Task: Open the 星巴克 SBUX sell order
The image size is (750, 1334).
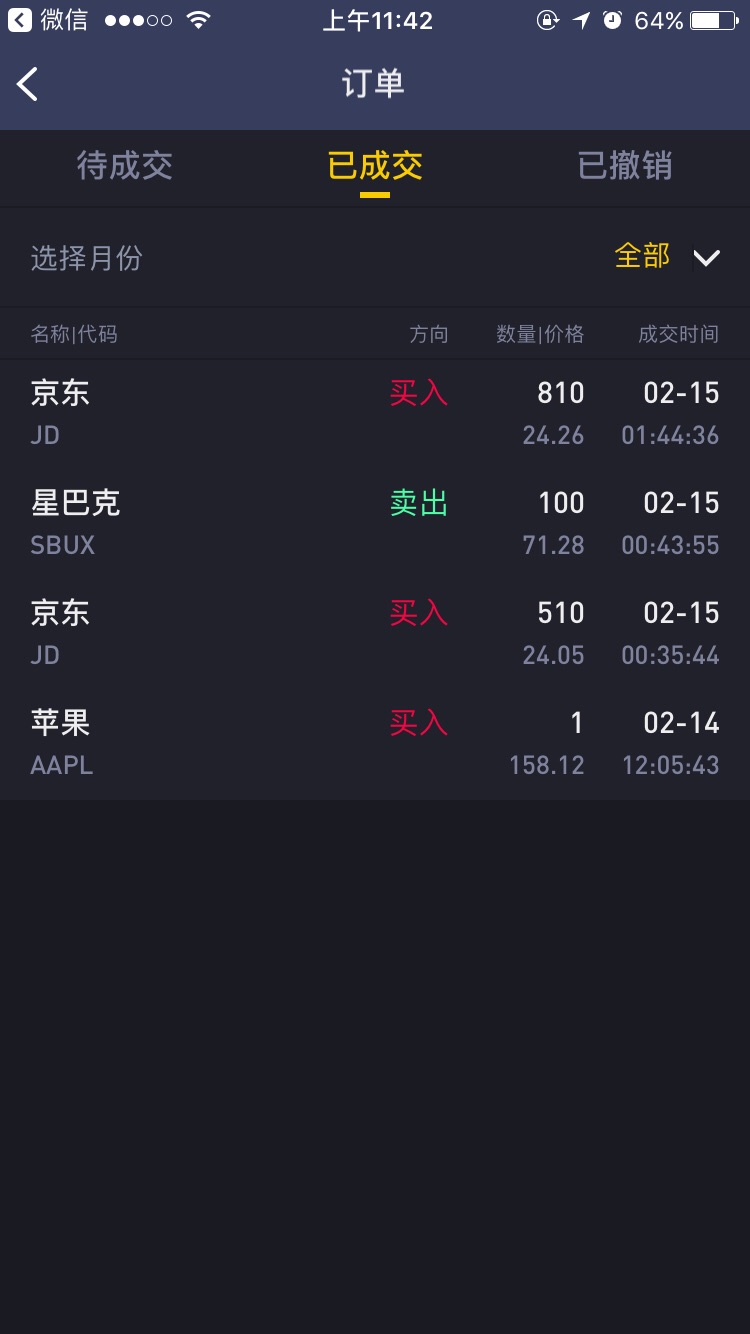Action: coord(375,524)
